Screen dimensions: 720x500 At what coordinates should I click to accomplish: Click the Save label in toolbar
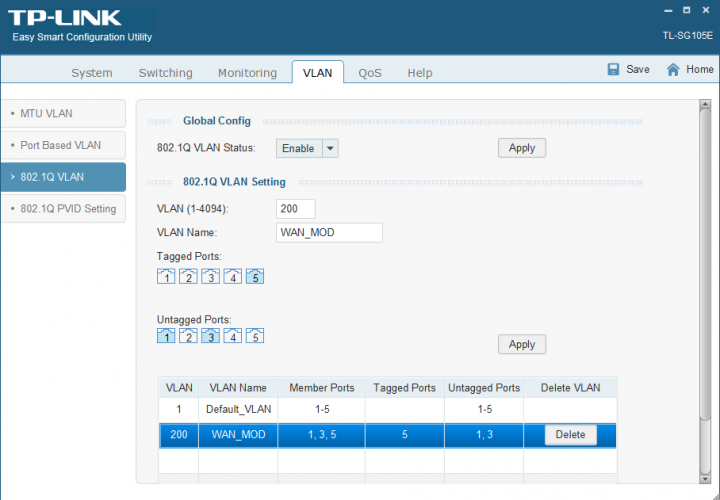[637, 69]
